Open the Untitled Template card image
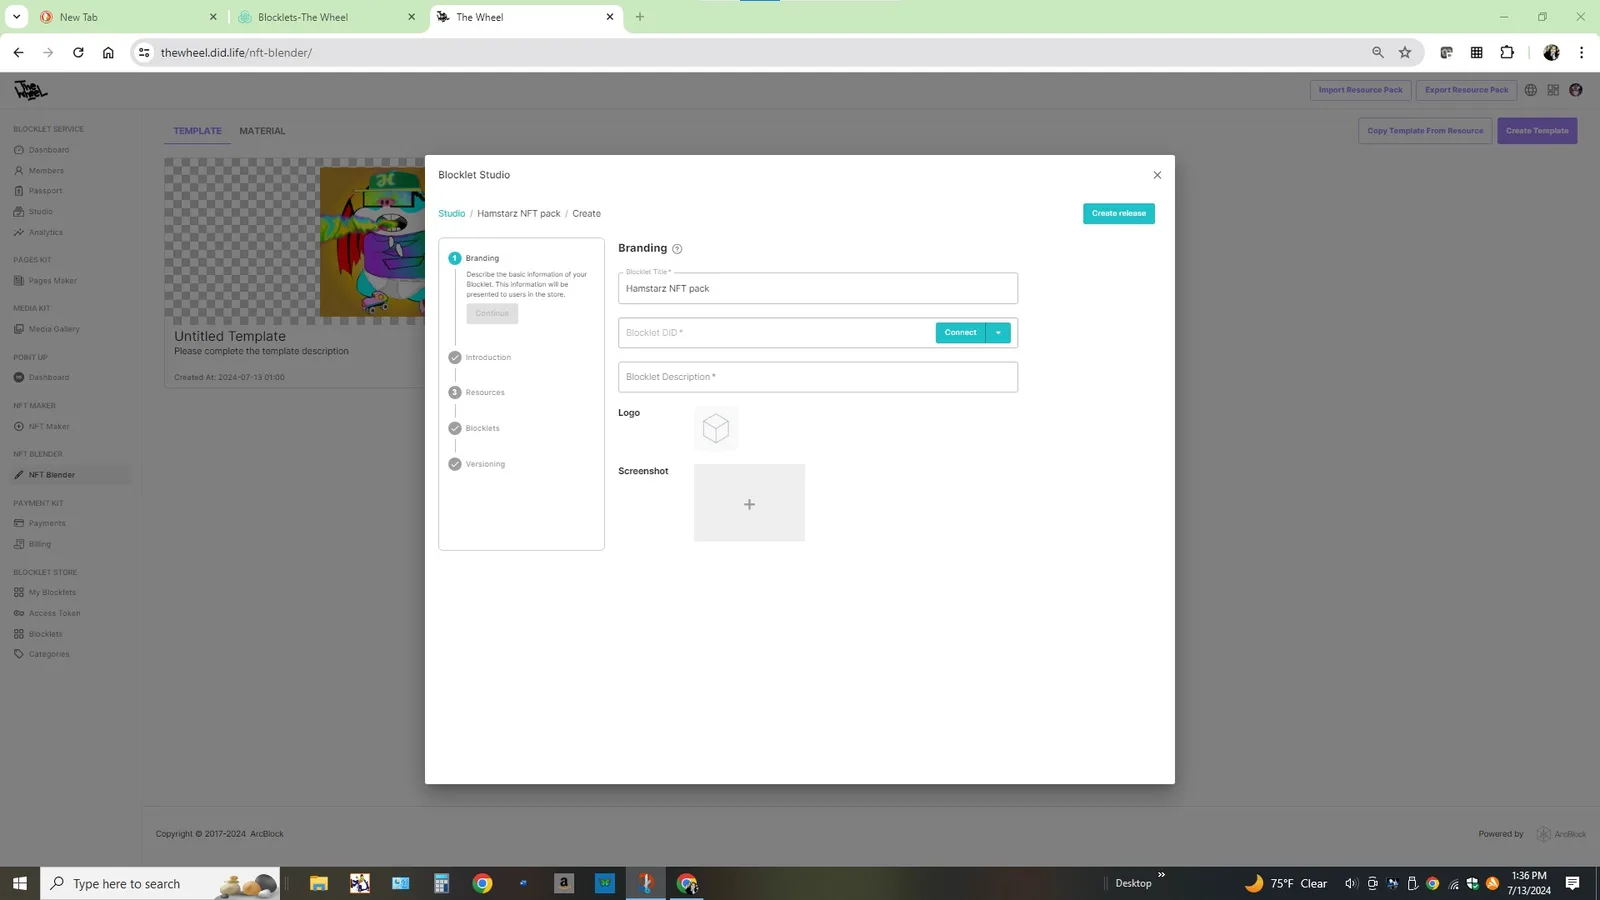Screen dimensions: 1600x900 click(x=295, y=241)
